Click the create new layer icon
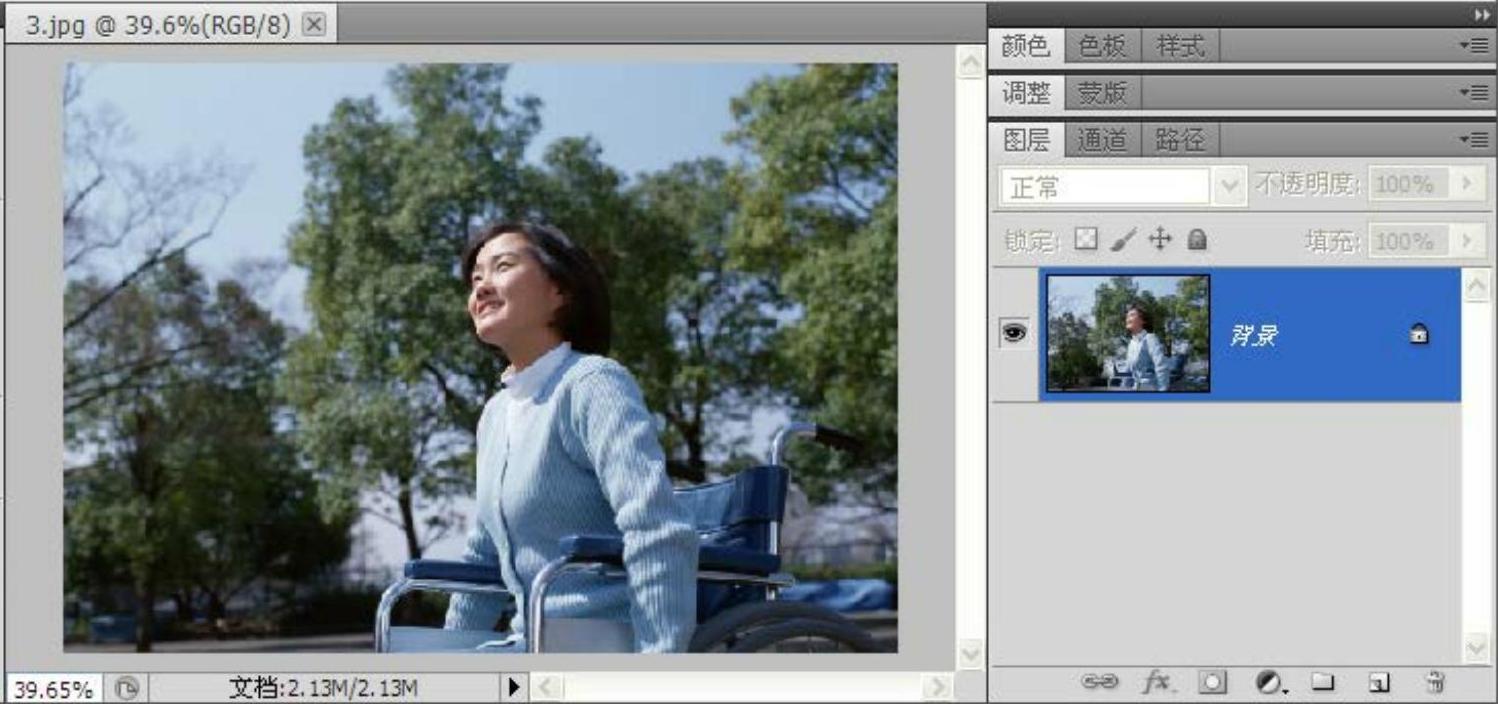The height and width of the screenshot is (704, 1498). tap(1379, 682)
